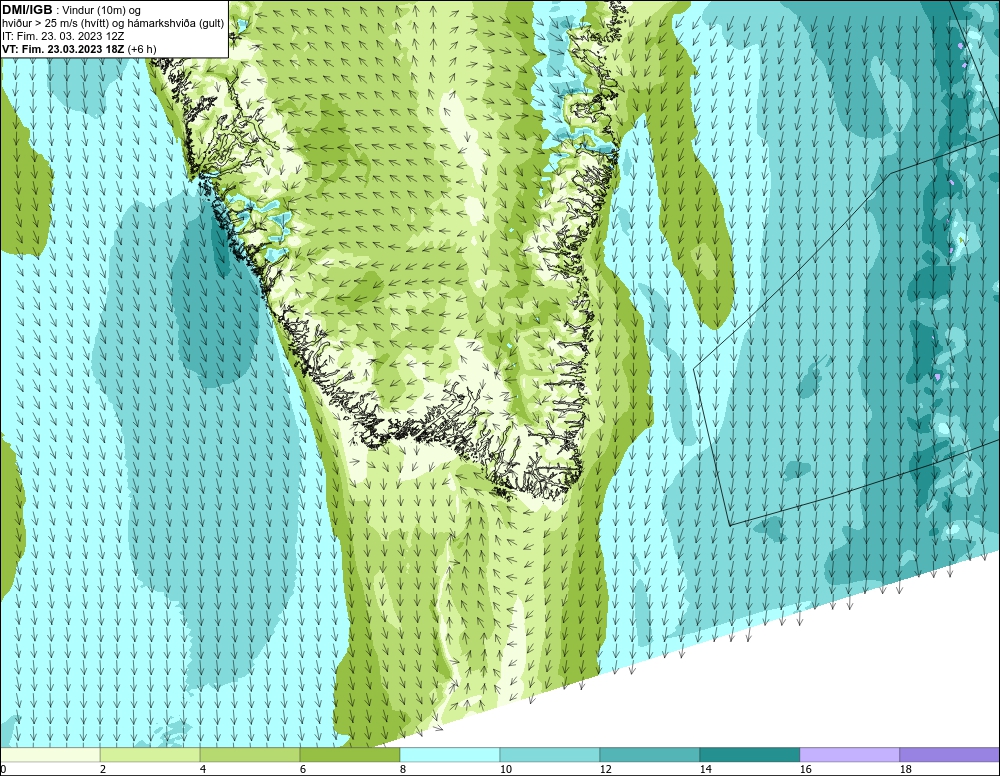Select the 8–10 m/s light cyan color swatch

pyautogui.click(x=450, y=755)
